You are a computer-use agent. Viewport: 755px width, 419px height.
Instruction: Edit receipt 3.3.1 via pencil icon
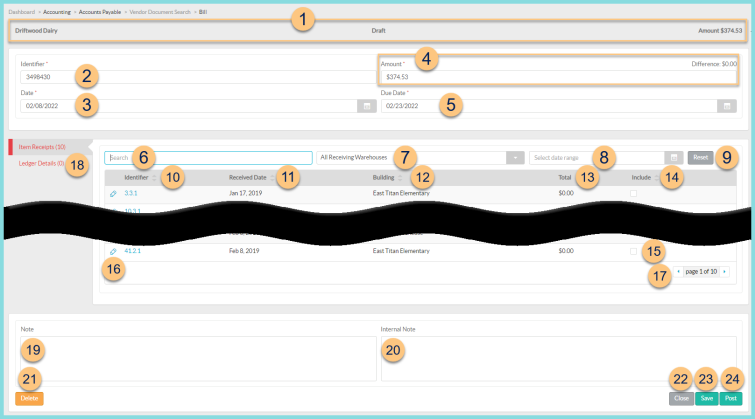(113, 194)
